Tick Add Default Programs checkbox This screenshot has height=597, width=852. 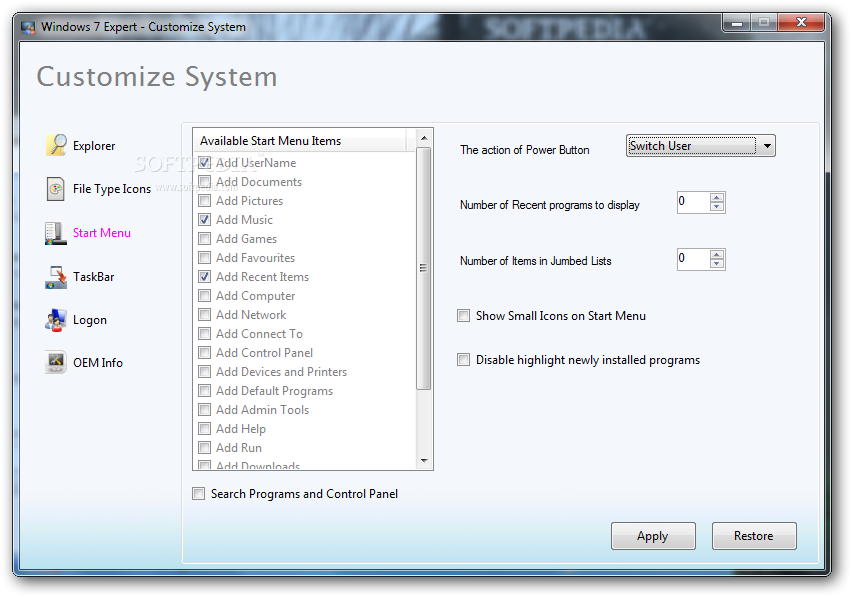tap(204, 391)
